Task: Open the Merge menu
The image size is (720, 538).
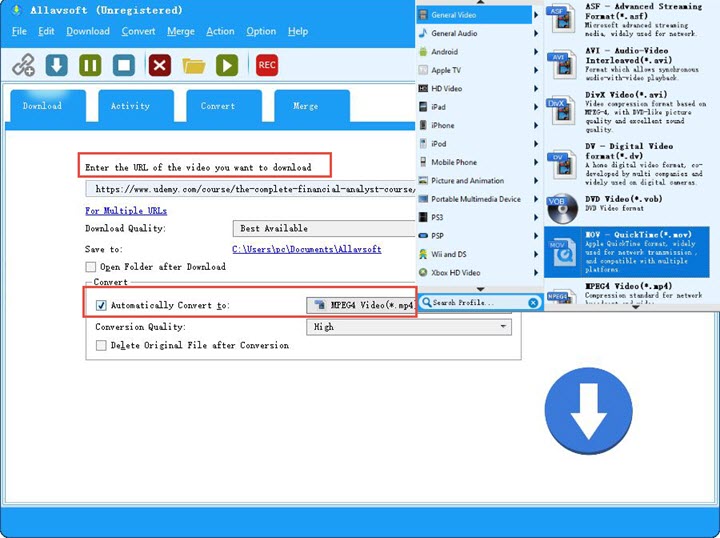Action: click(x=180, y=31)
